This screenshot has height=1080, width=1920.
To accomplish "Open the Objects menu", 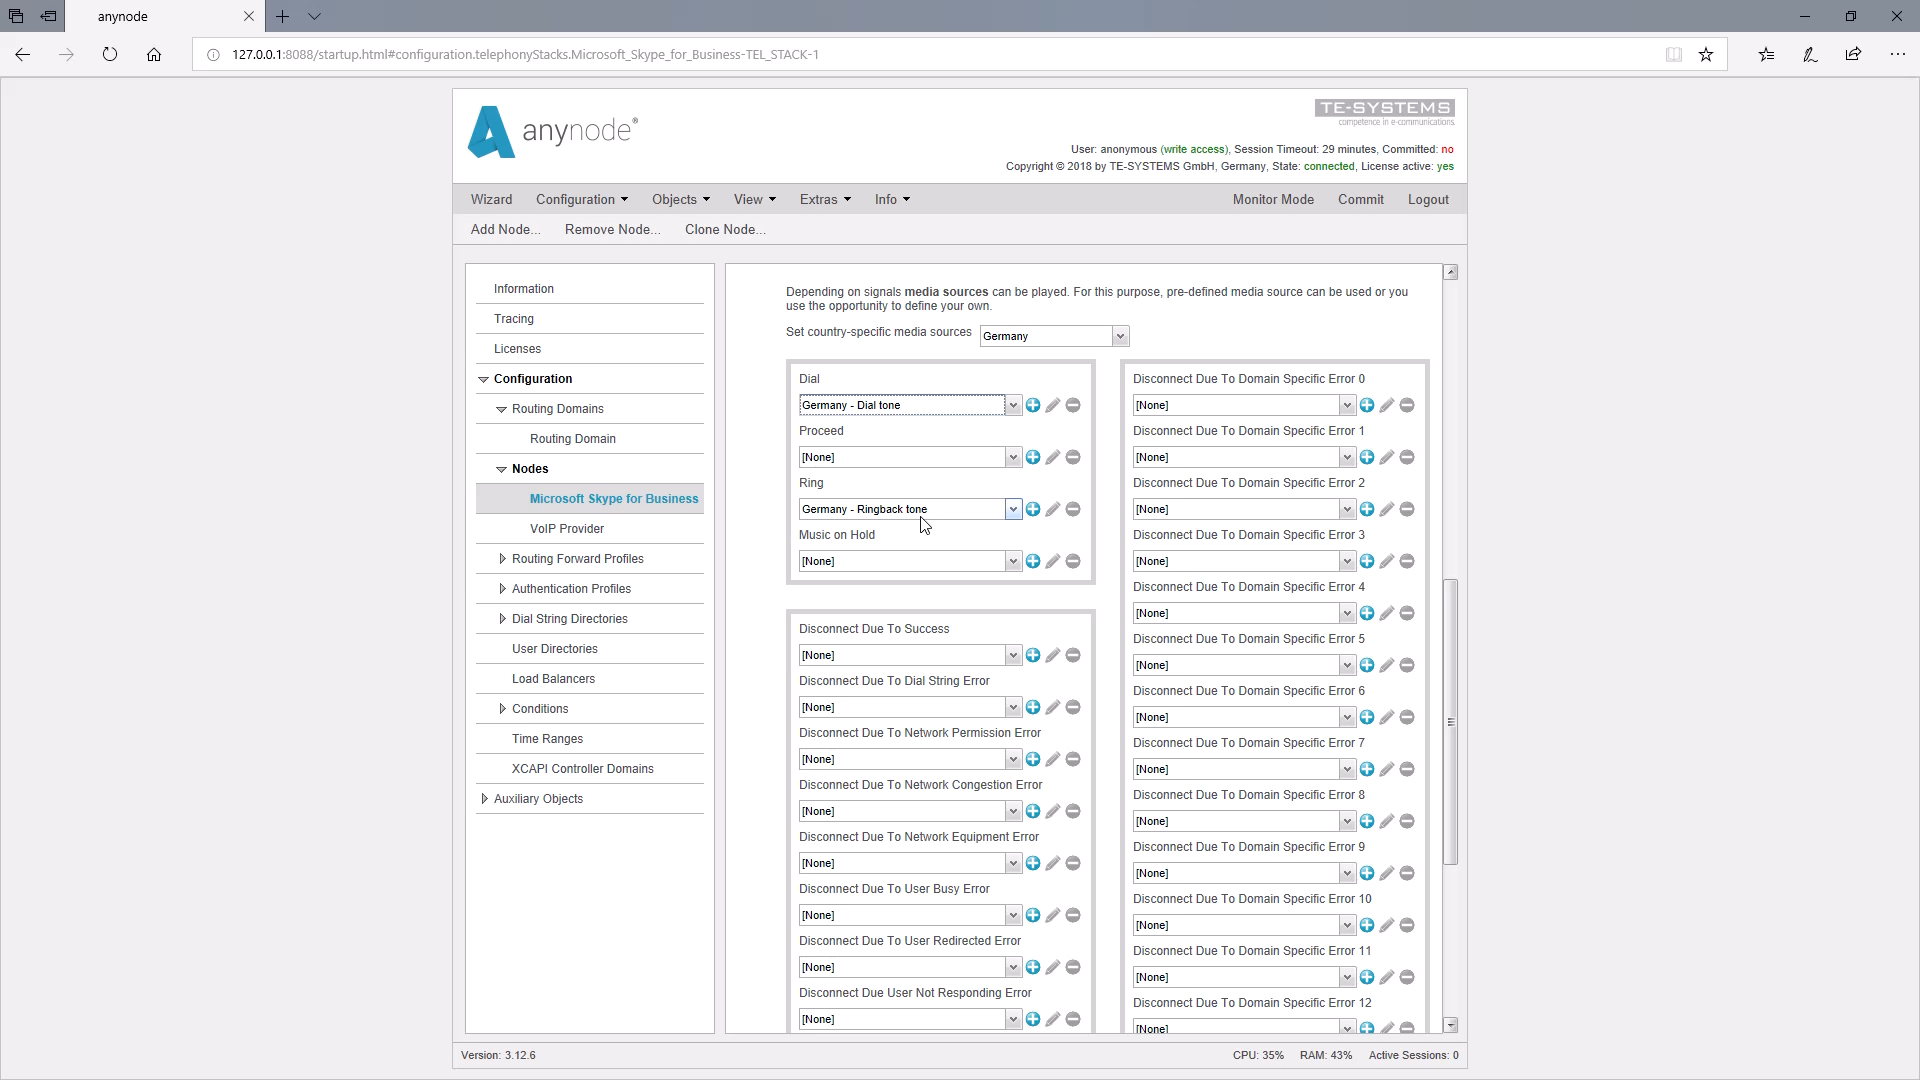I will [x=680, y=199].
